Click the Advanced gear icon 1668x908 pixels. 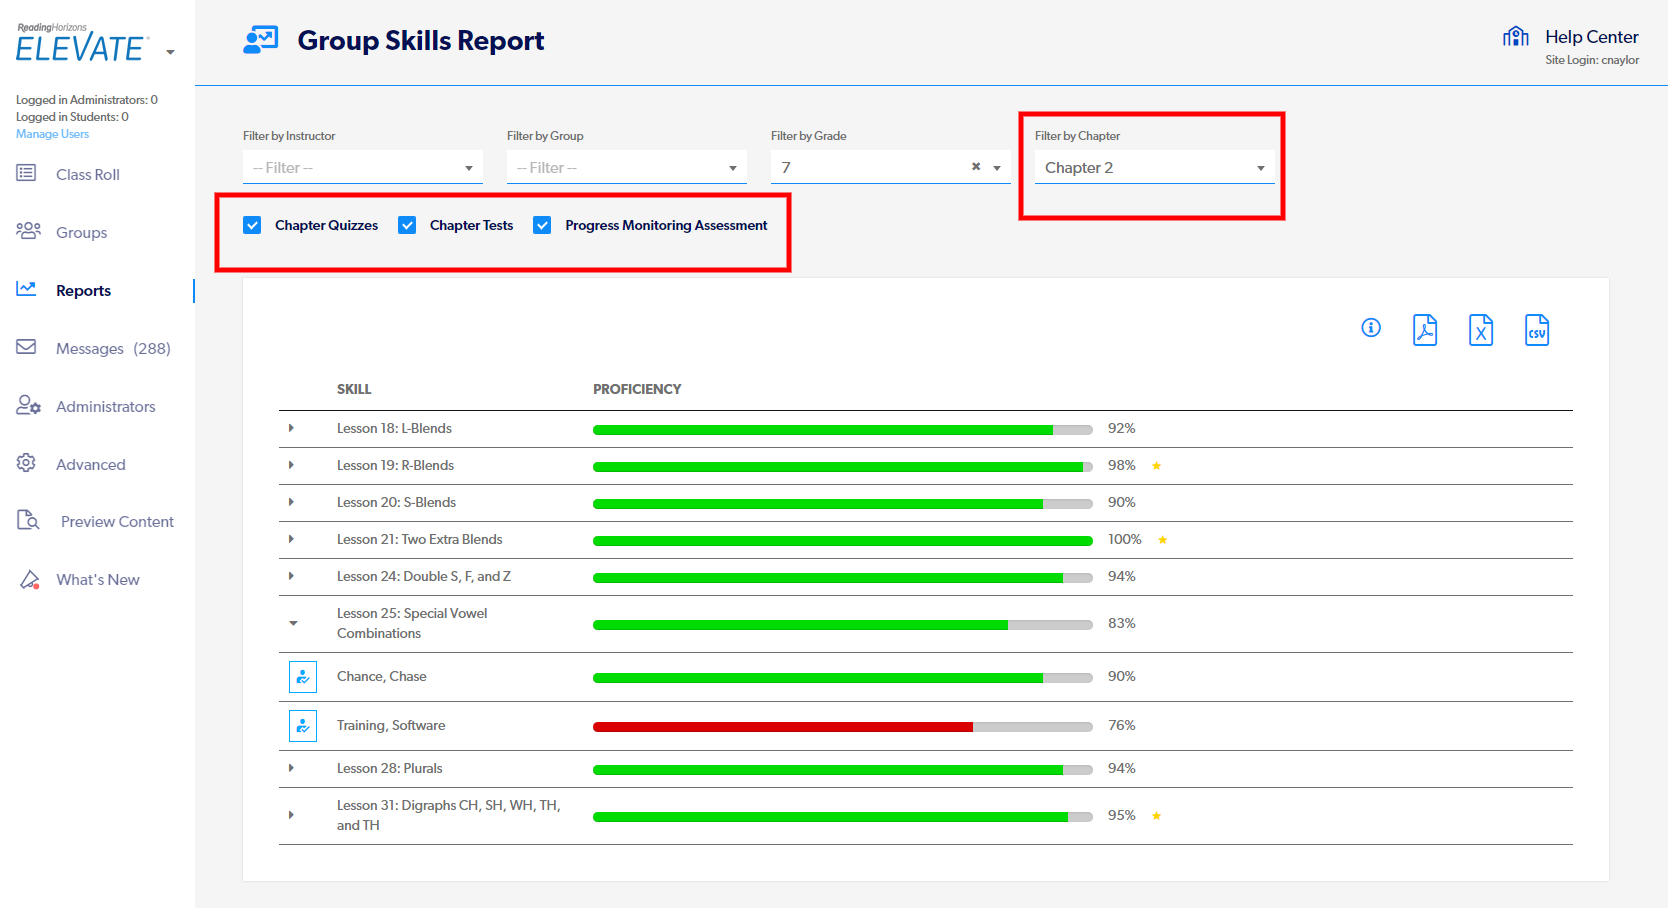coord(26,463)
